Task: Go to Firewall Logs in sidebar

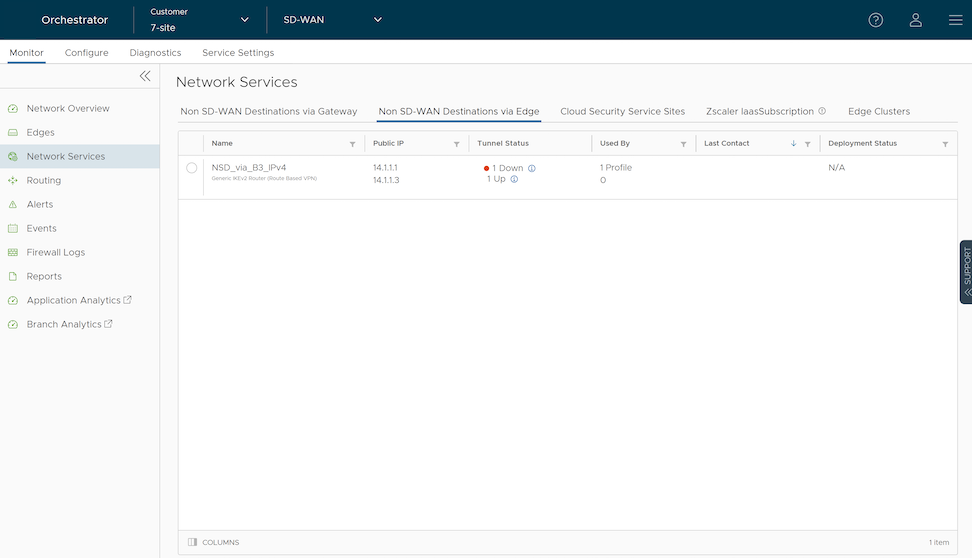Action: tap(56, 252)
